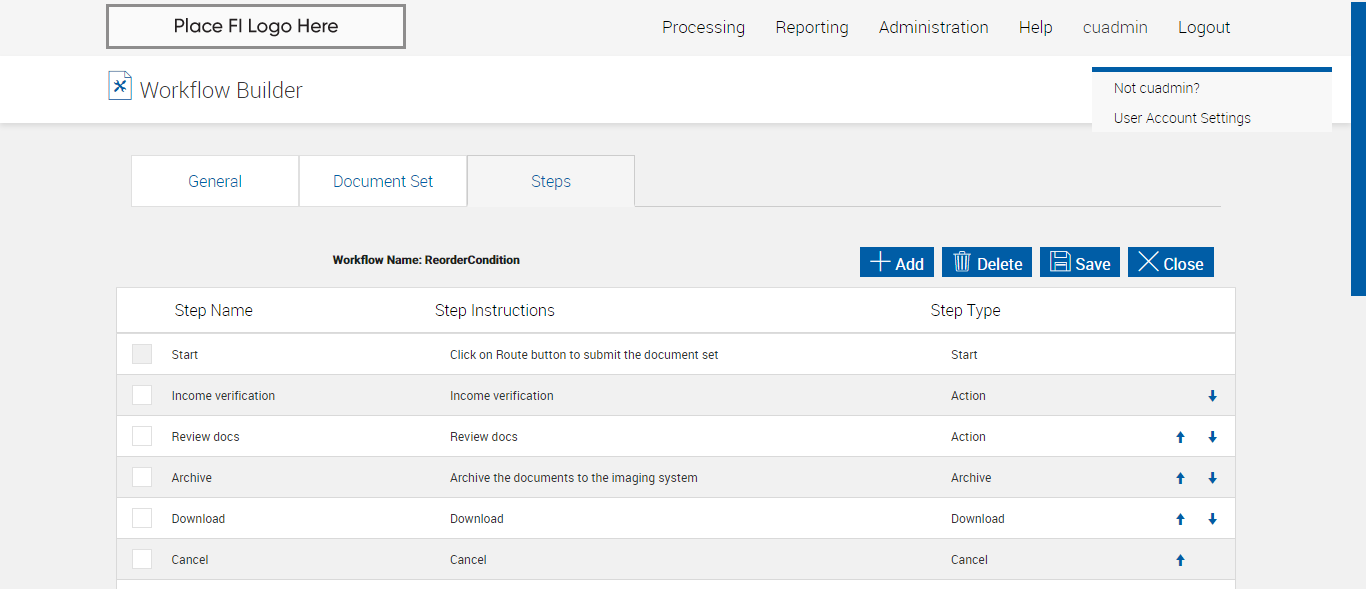Open User Account Settings link
This screenshot has width=1366, height=589.
[1182, 118]
